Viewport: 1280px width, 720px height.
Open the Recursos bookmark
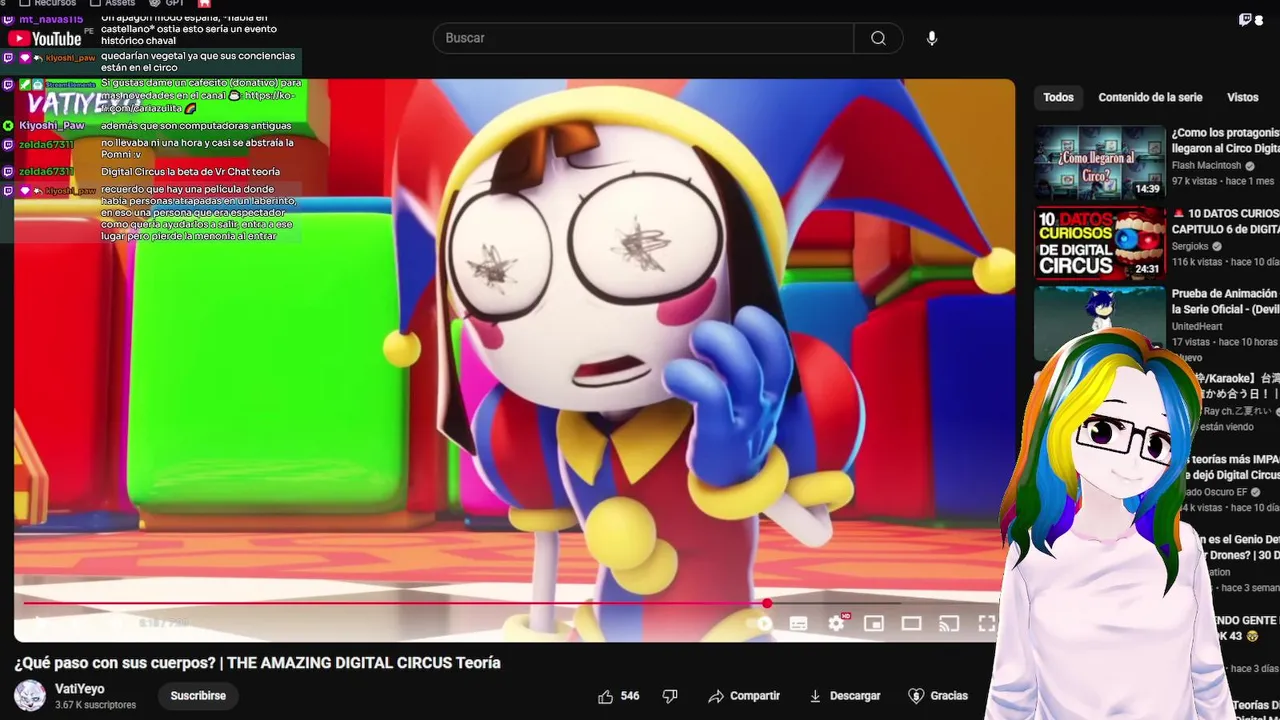click(x=48, y=4)
